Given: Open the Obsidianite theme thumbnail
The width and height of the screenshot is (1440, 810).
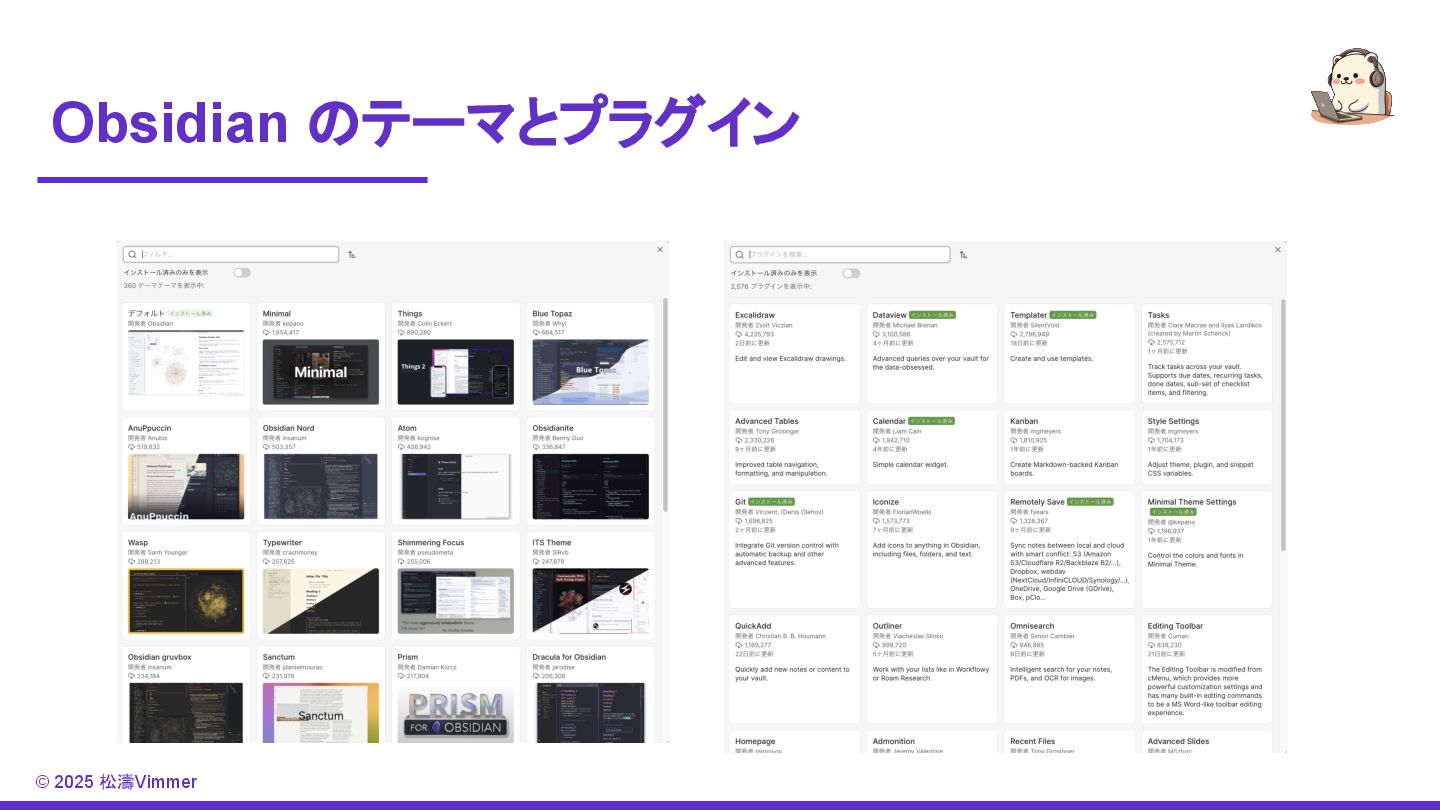Looking at the screenshot, I should 590,487.
